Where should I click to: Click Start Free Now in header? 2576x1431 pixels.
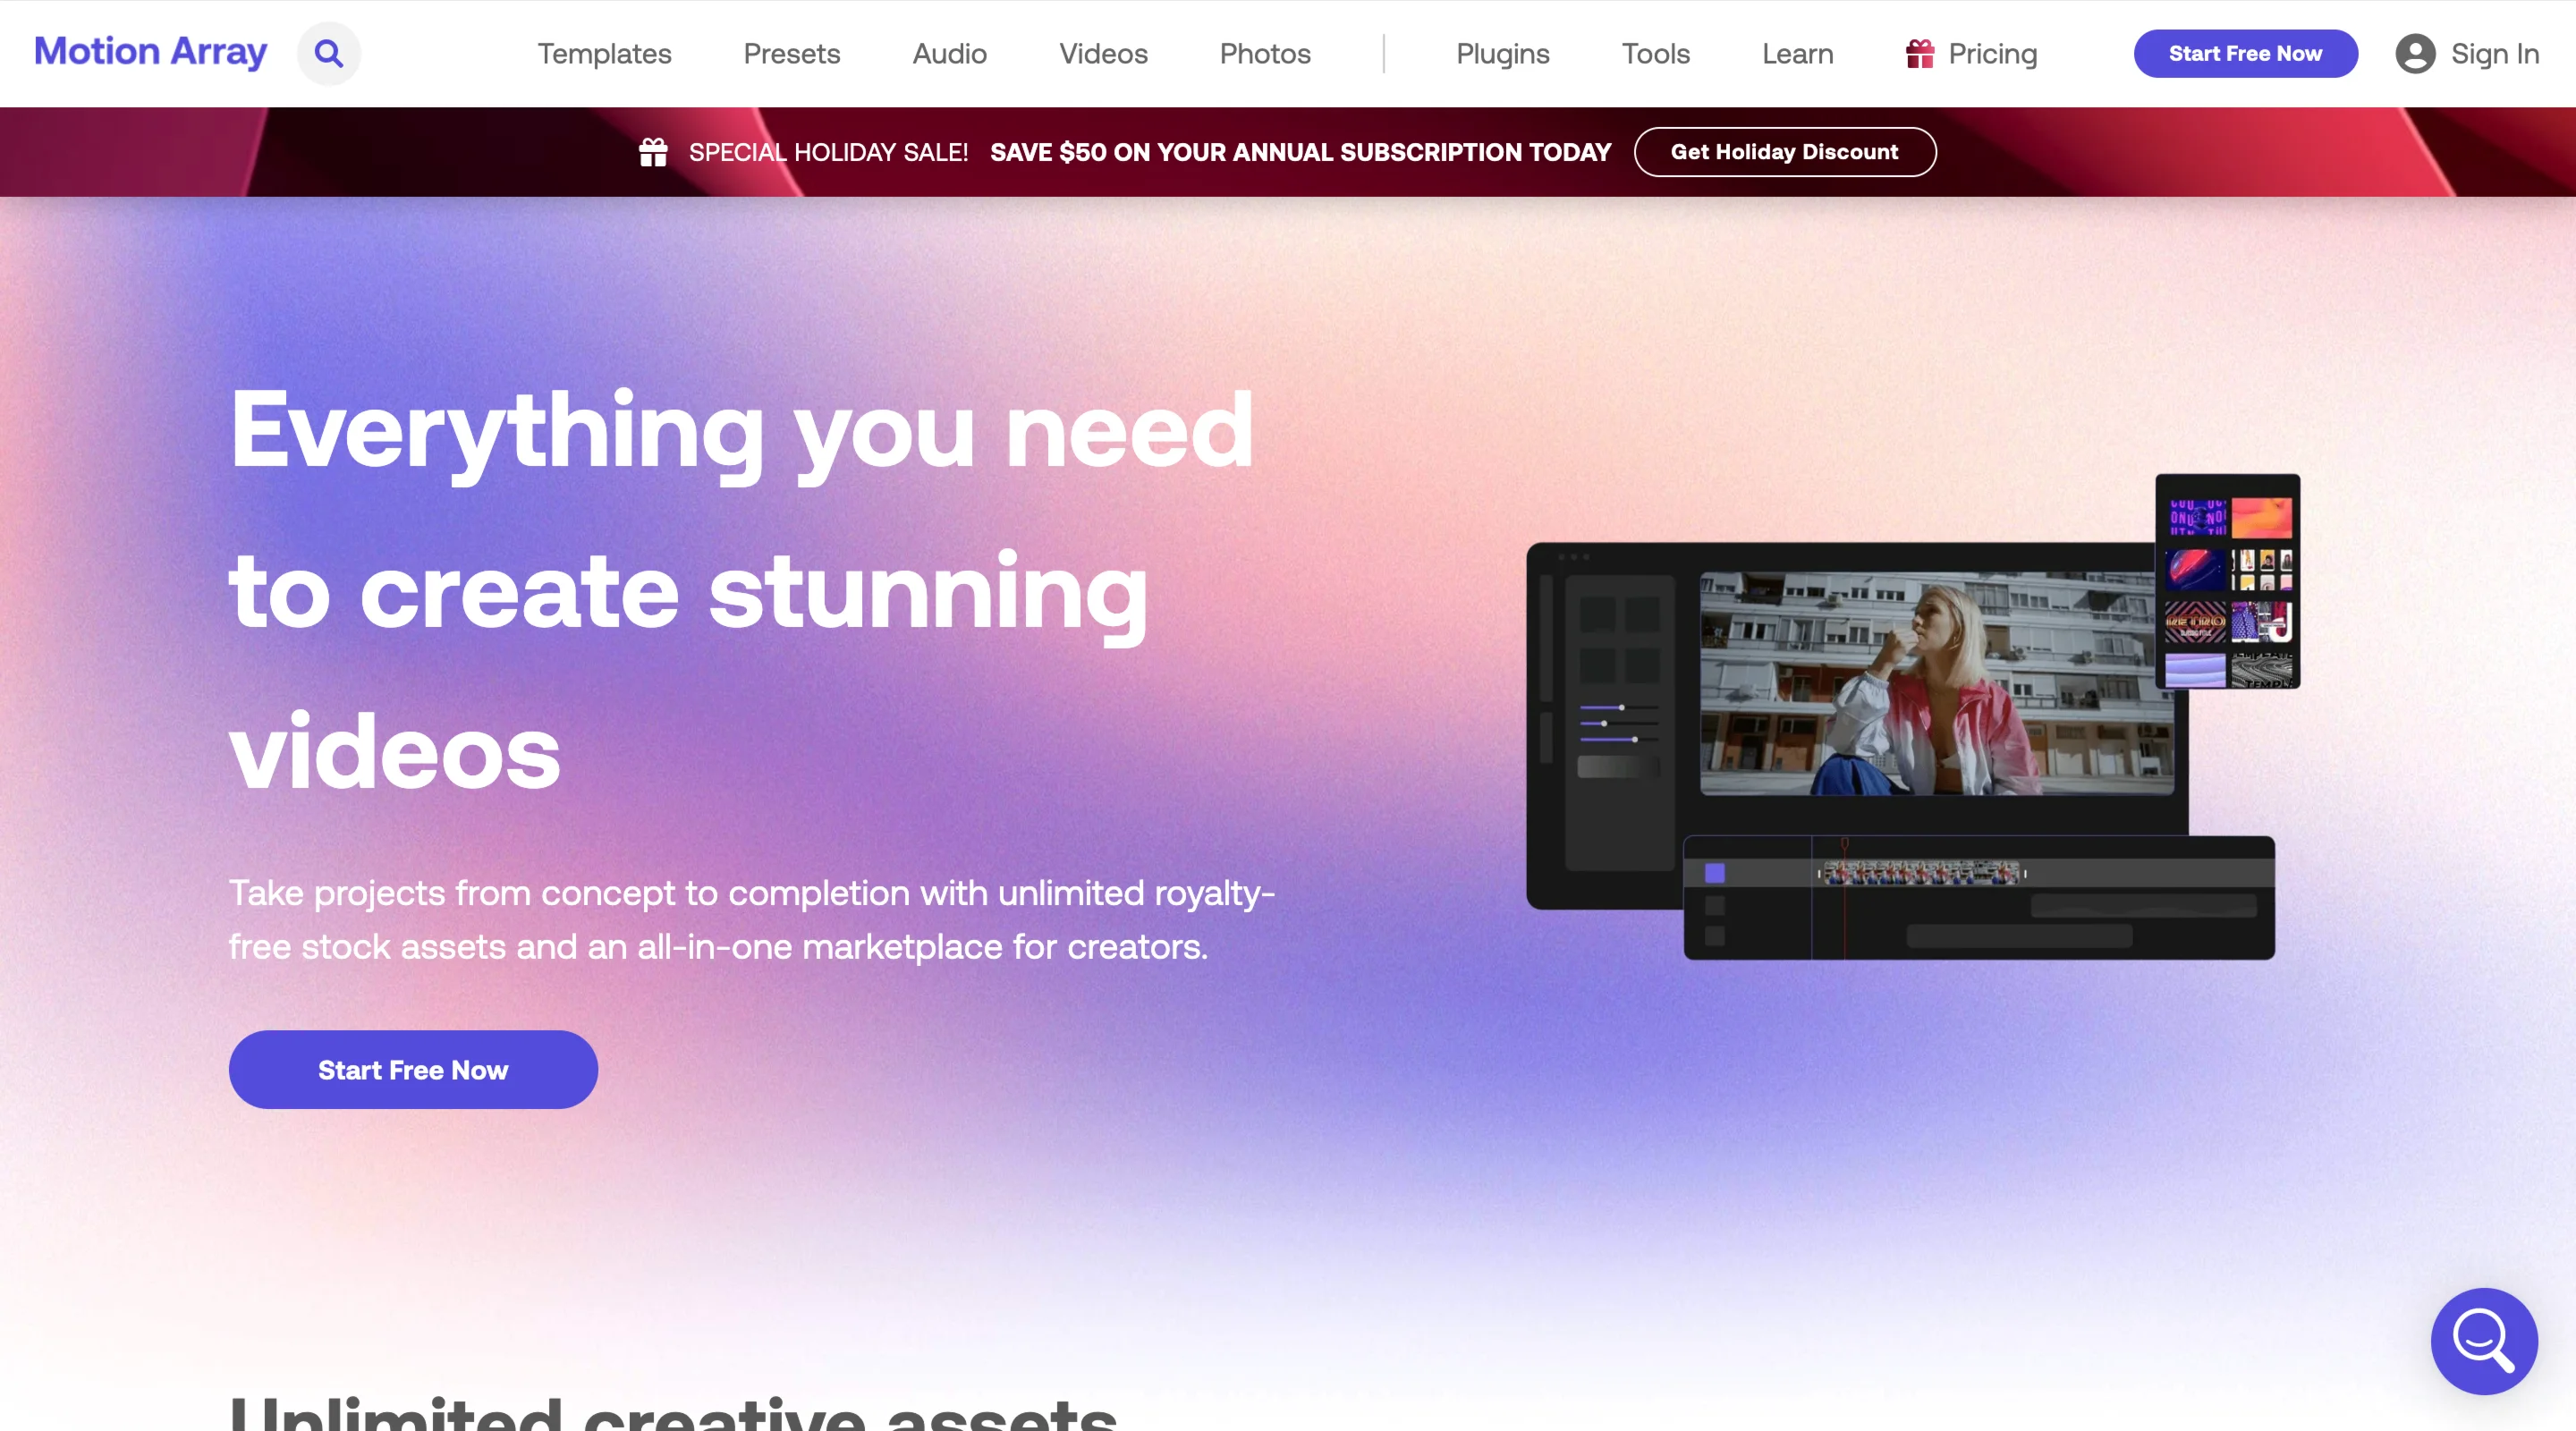[2245, 53]
